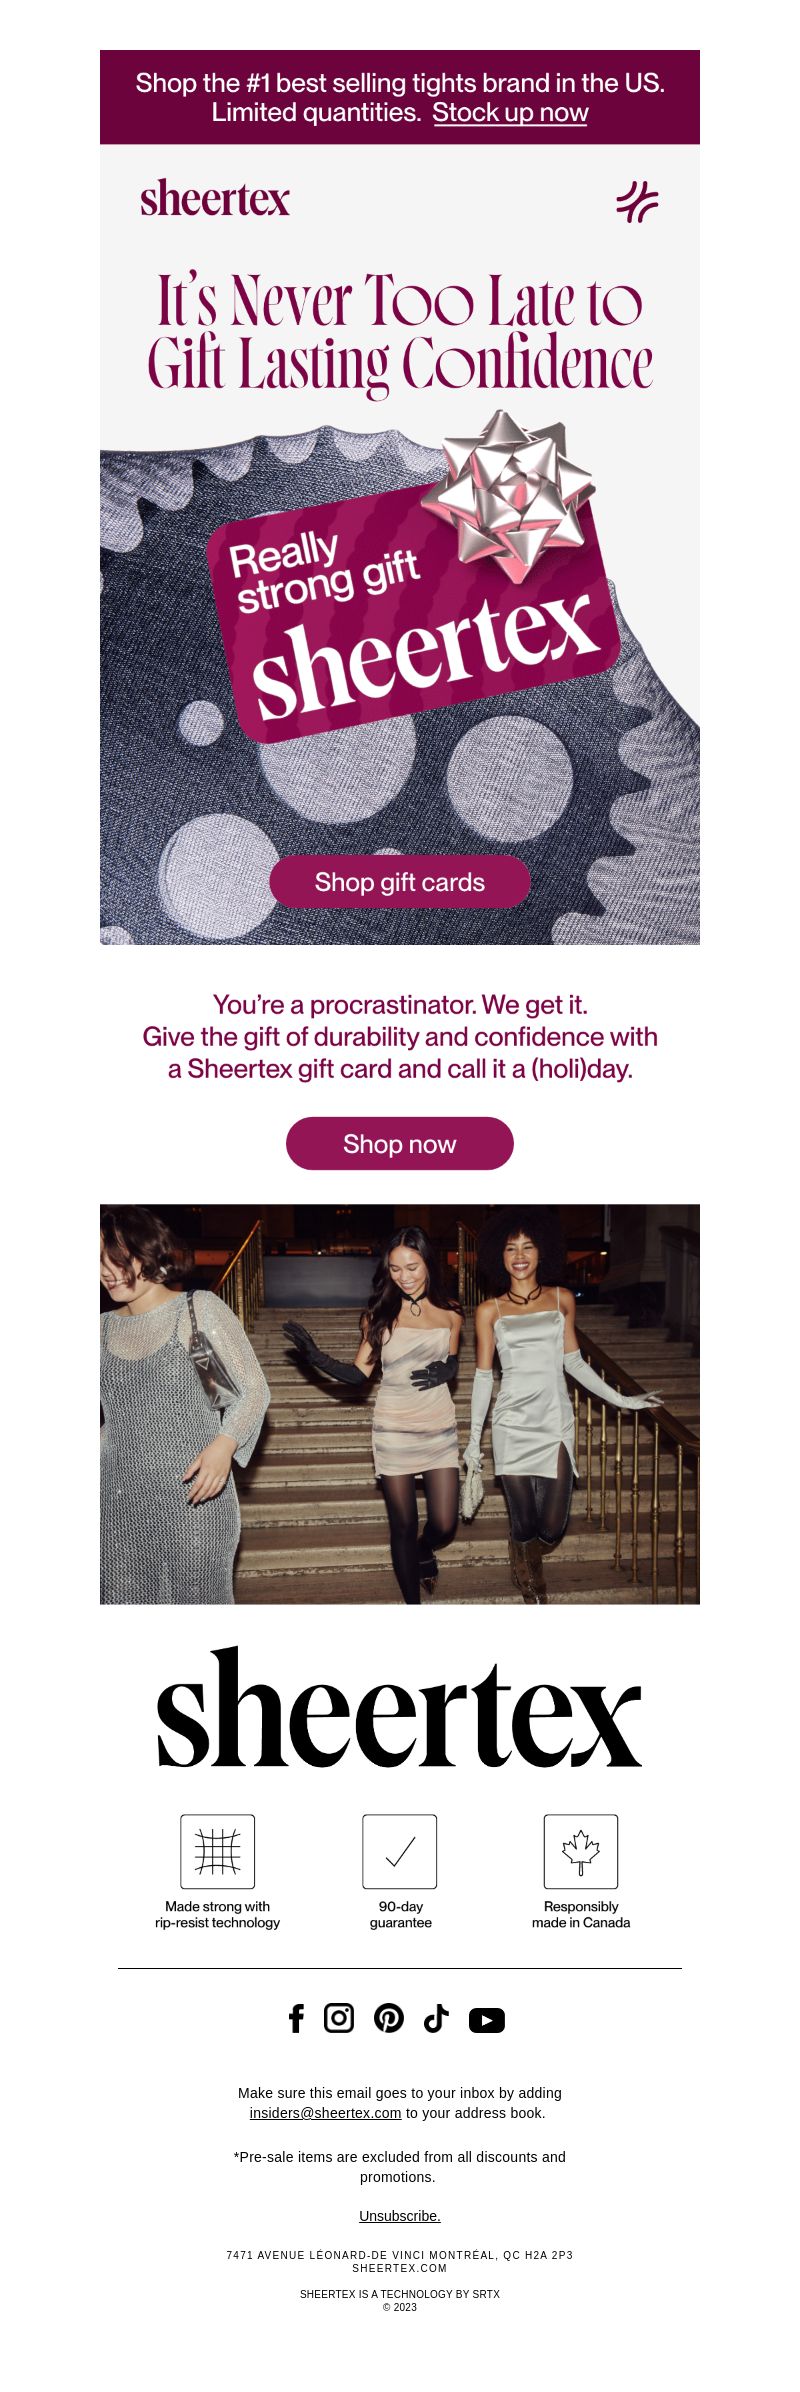
Task: Open the Instagram icon link
Action: [x=339, y=2018]
